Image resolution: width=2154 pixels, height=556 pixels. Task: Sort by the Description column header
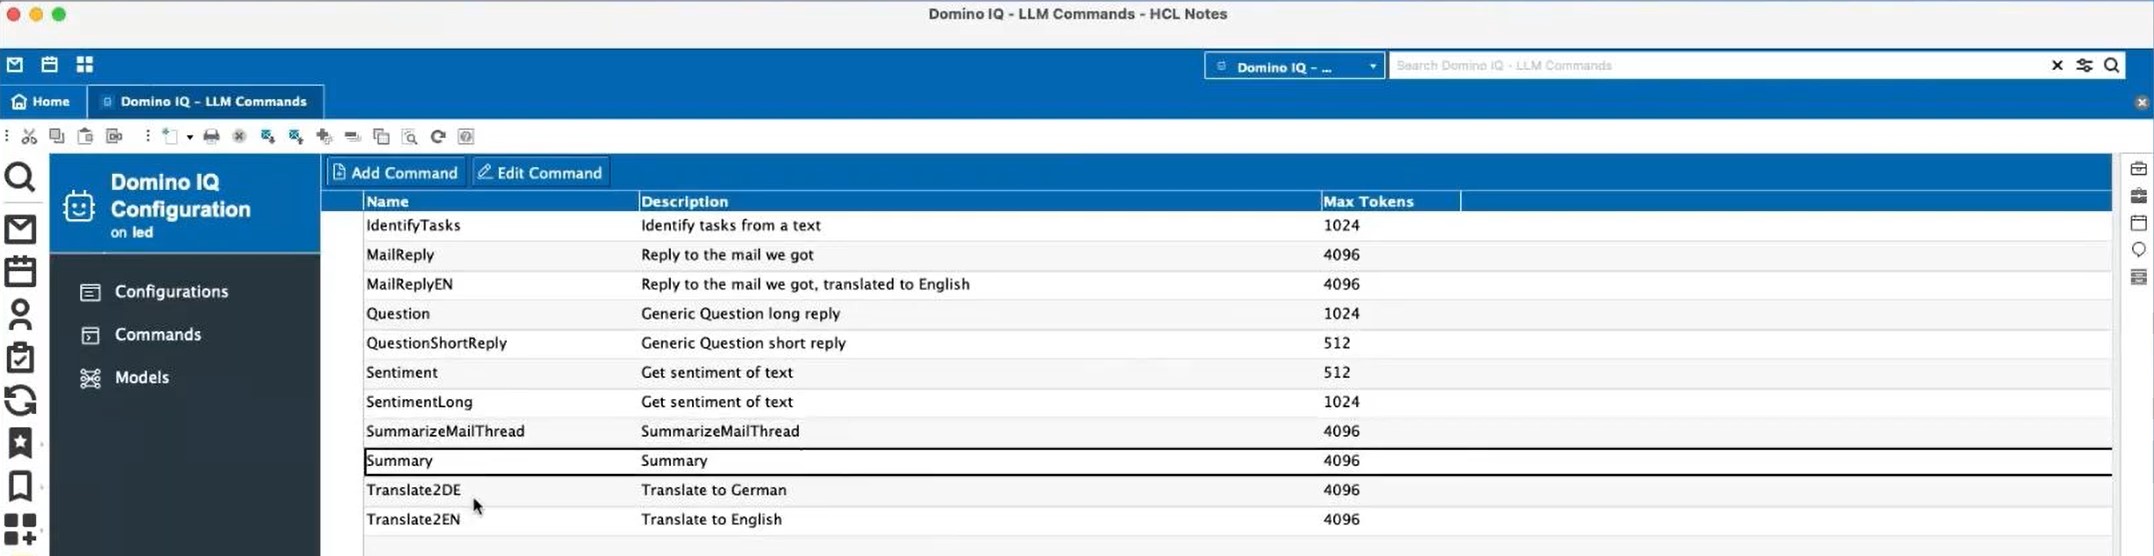pos(979,201)
